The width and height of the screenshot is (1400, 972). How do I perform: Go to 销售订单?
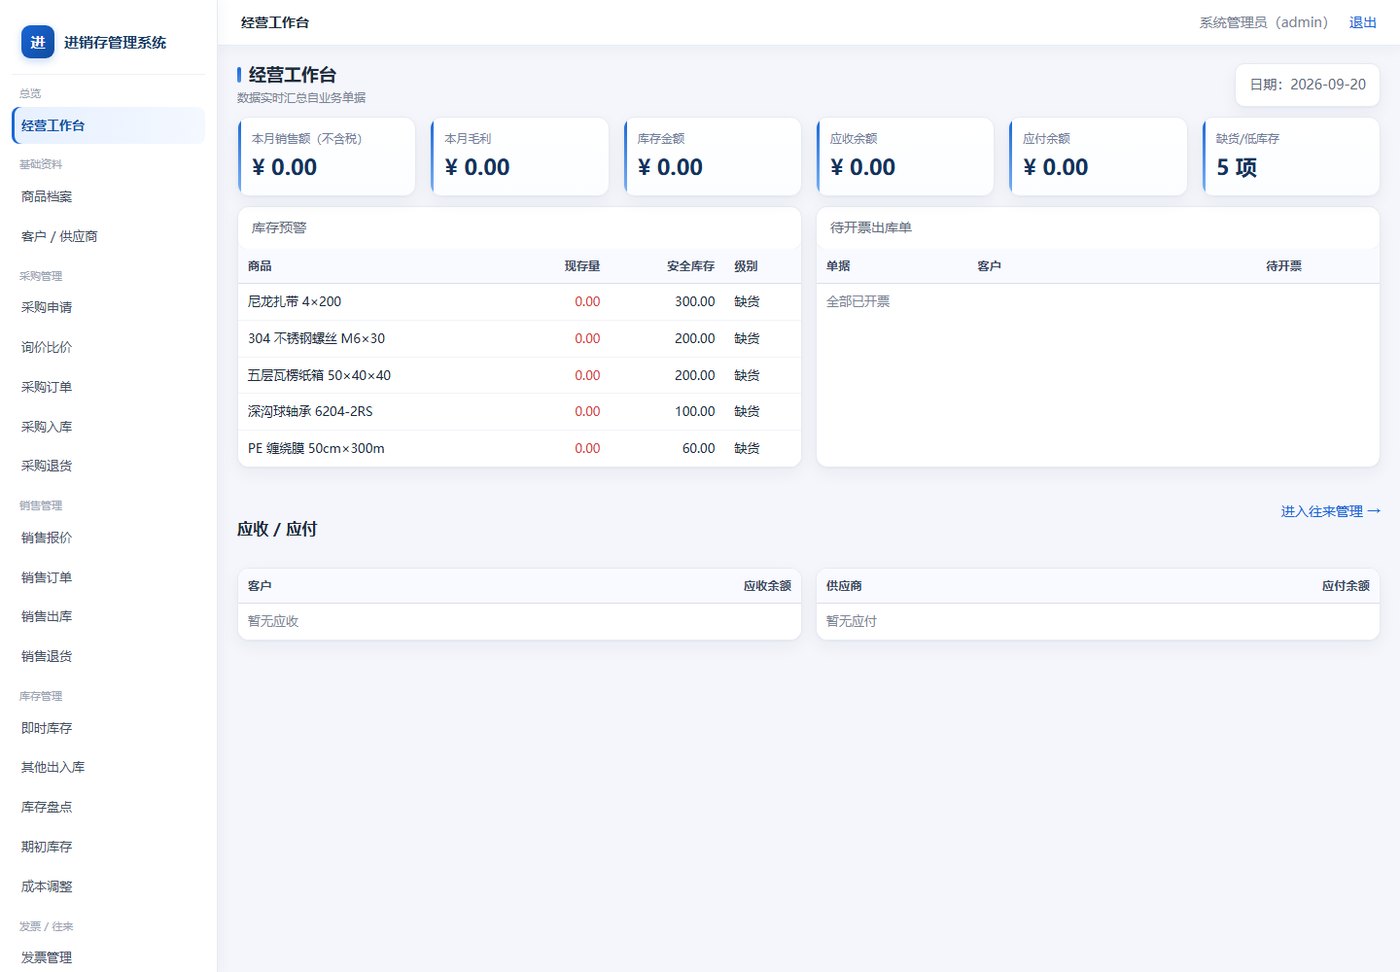[x=108, y=578]
